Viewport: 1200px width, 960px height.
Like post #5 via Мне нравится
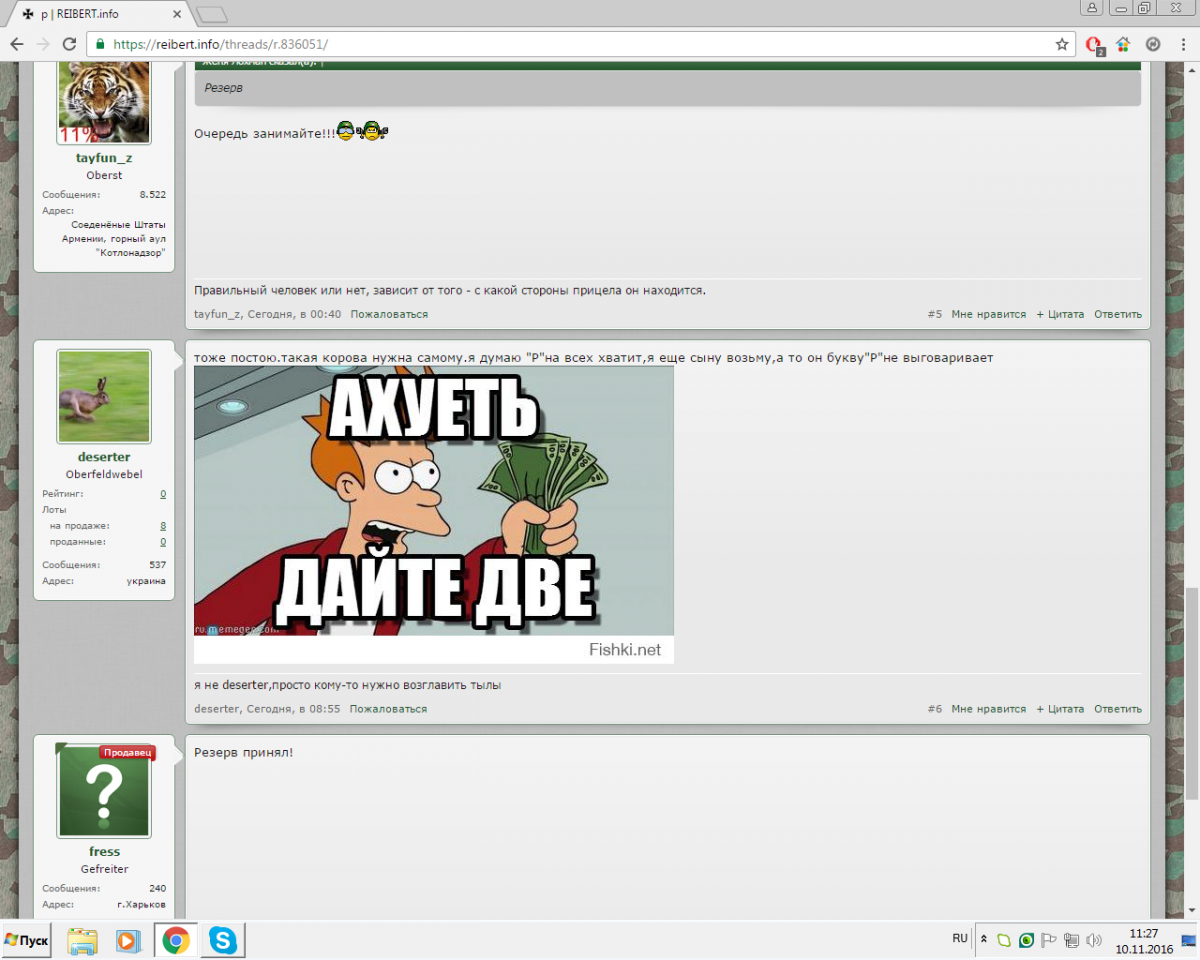coord(988,314)
